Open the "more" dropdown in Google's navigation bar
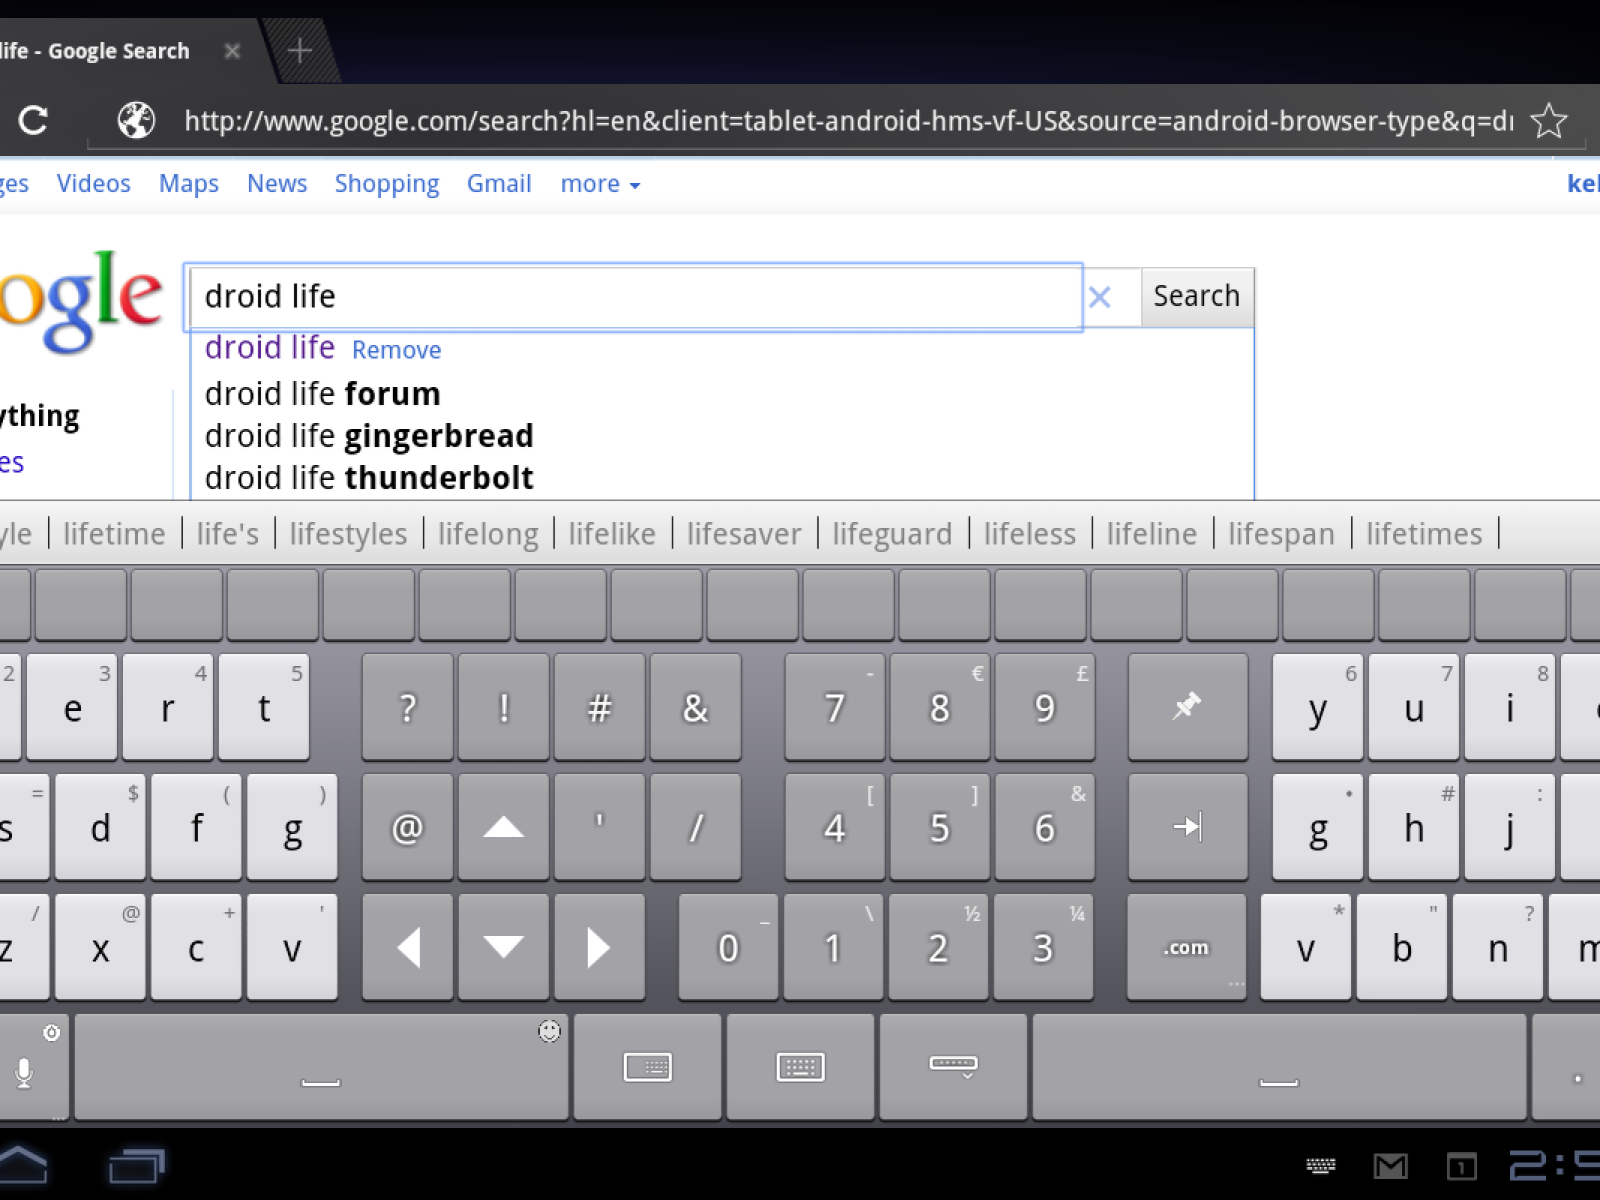Viewport: 1600px width, 1200px height. tap(600, 184)
